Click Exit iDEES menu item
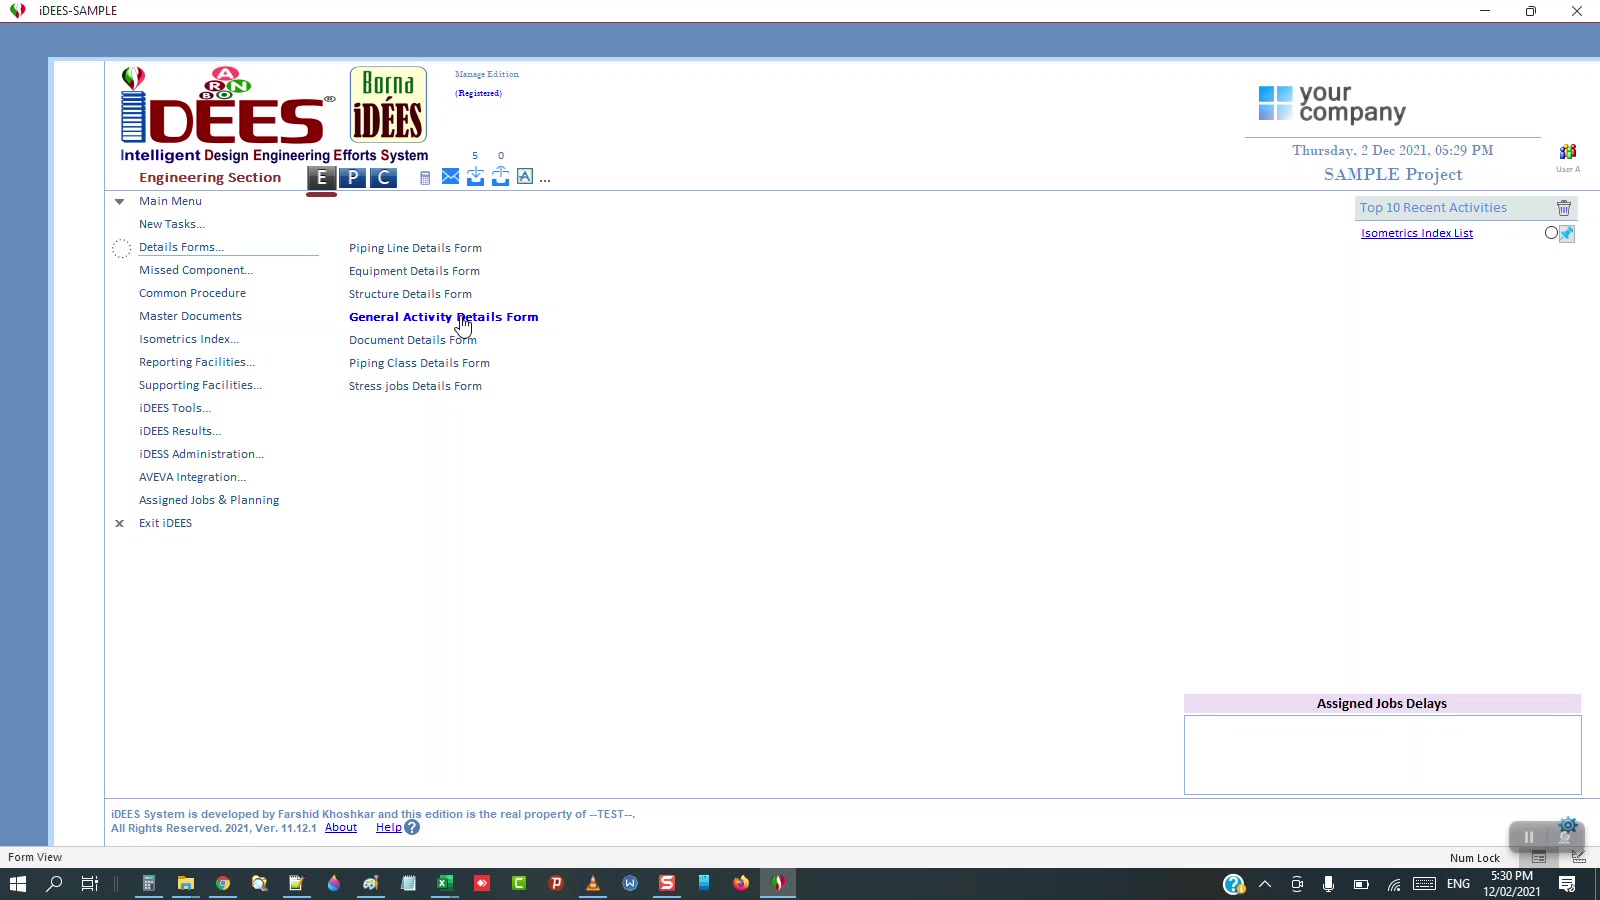This screenshot has width=1600, height=900. [x=165, y=523]
